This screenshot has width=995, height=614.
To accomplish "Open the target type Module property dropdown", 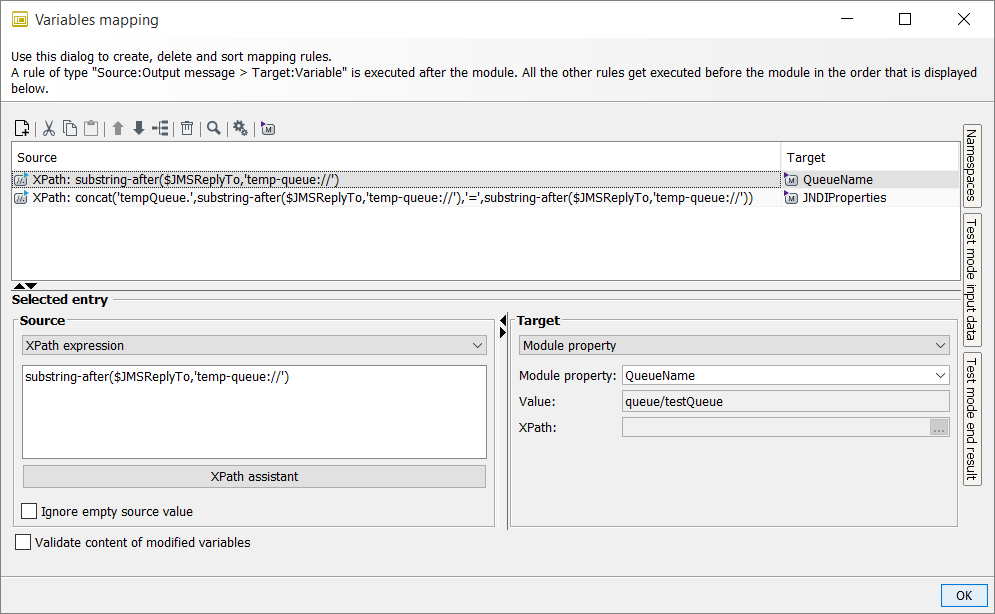I will tap(734, 345).
